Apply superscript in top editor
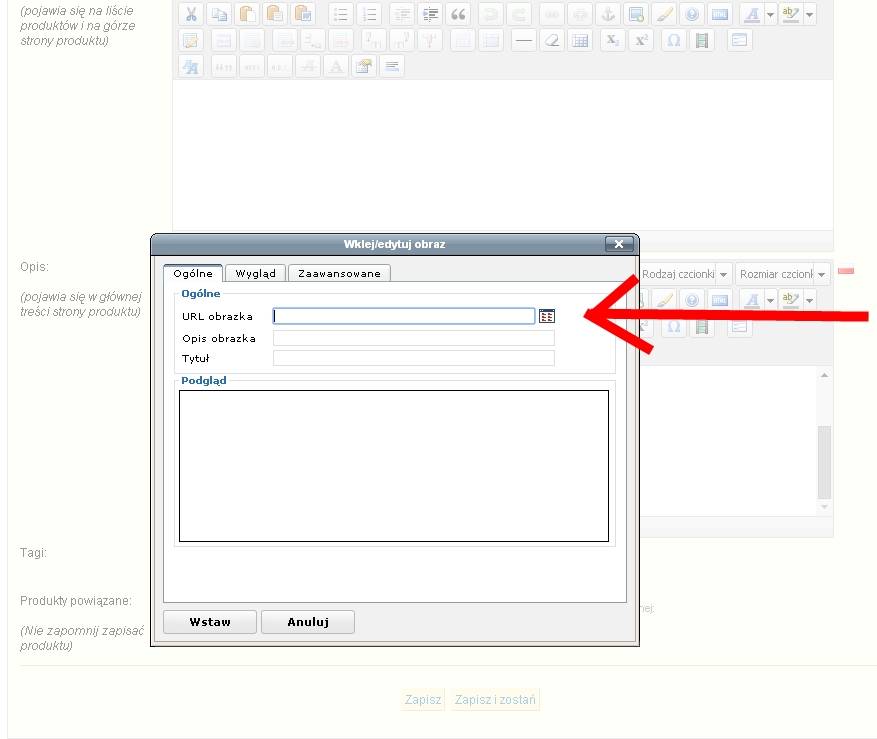 pyautogui.click(x=641, y=40)
